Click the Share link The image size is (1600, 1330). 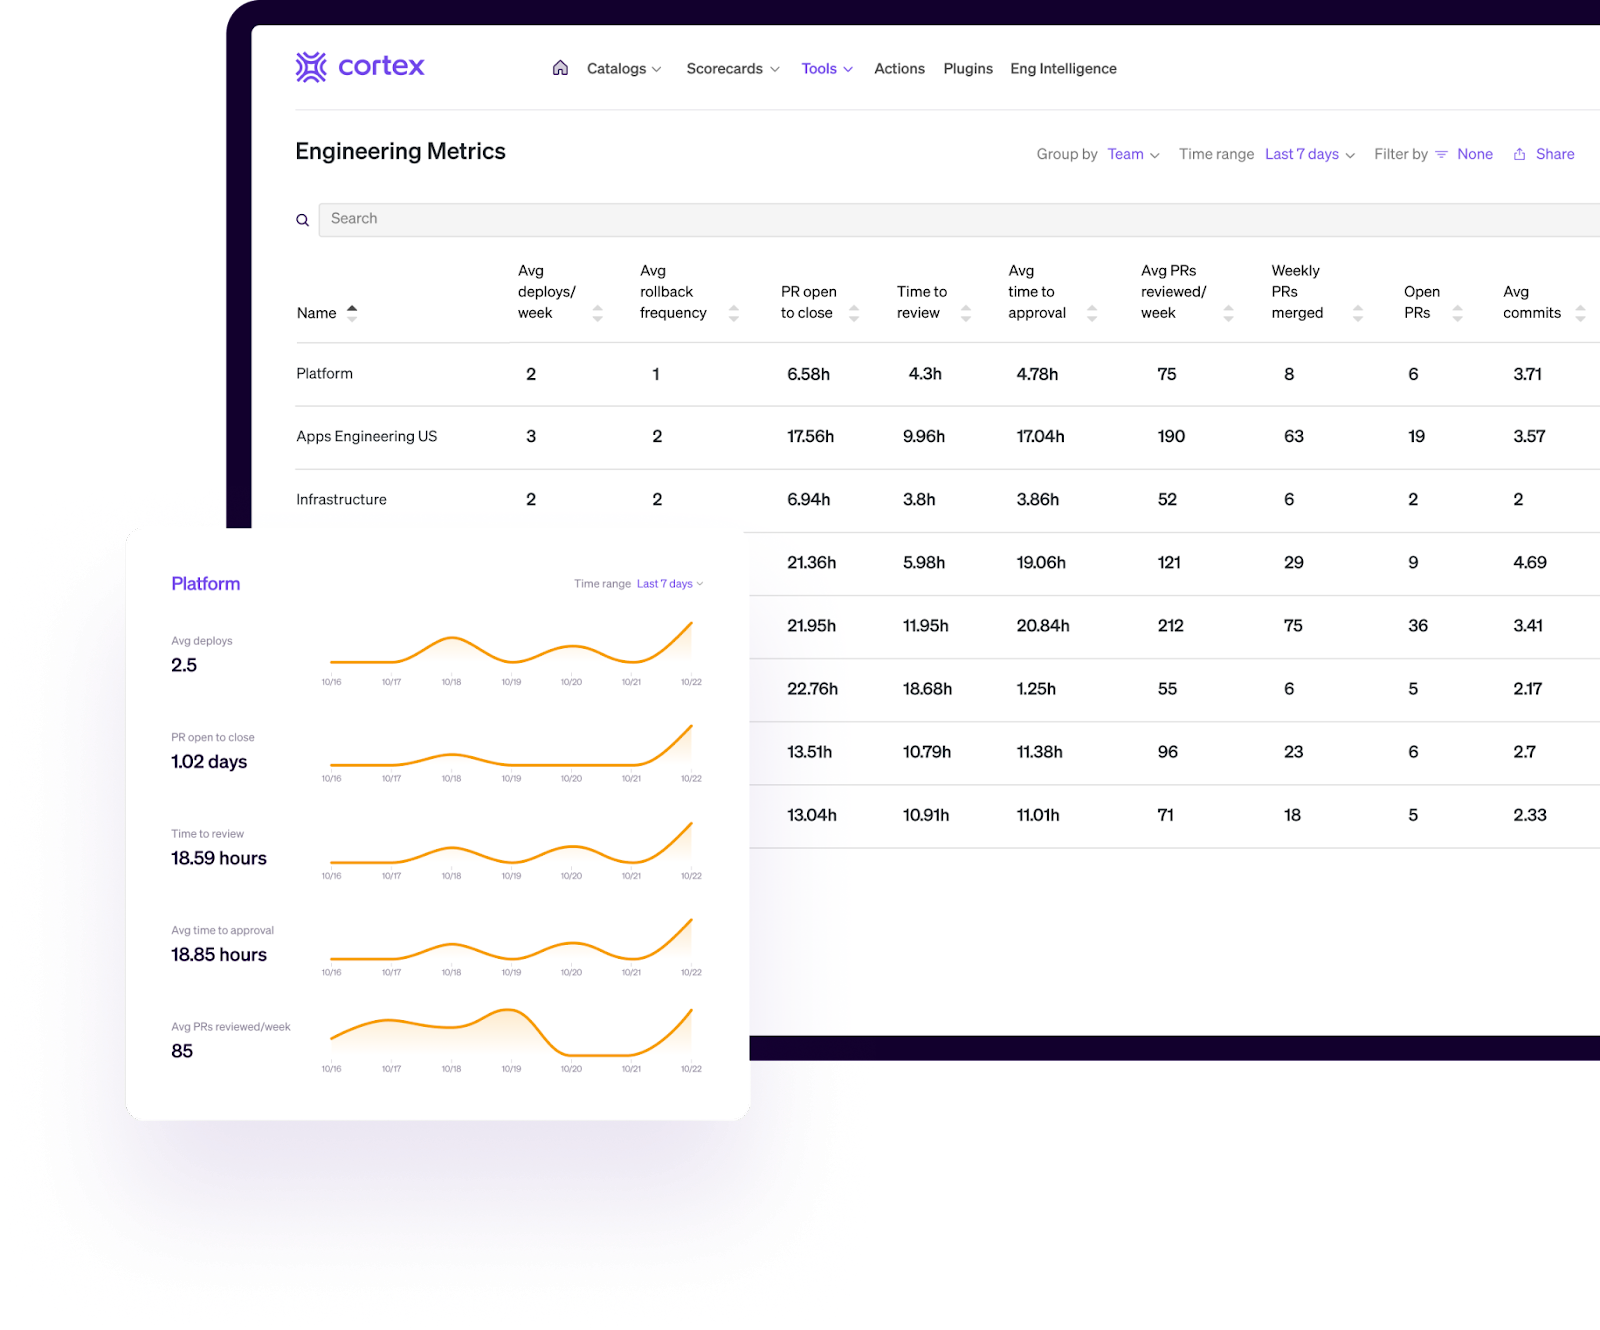1553,154
